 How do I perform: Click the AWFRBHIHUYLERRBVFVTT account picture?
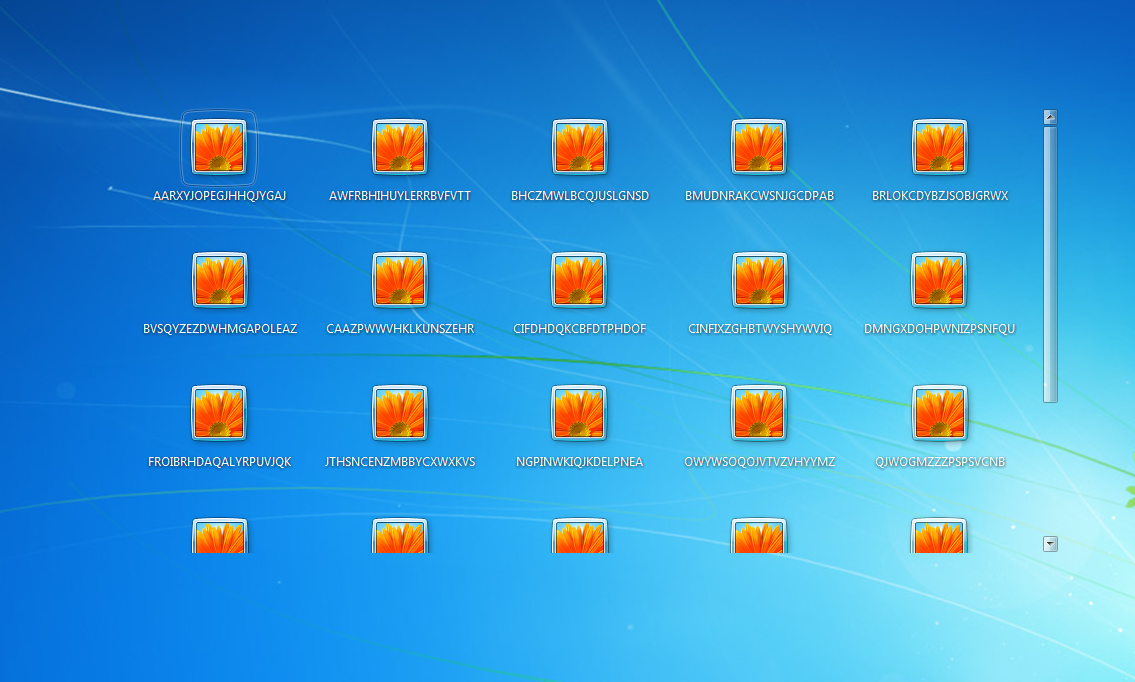tap(400, 147)
